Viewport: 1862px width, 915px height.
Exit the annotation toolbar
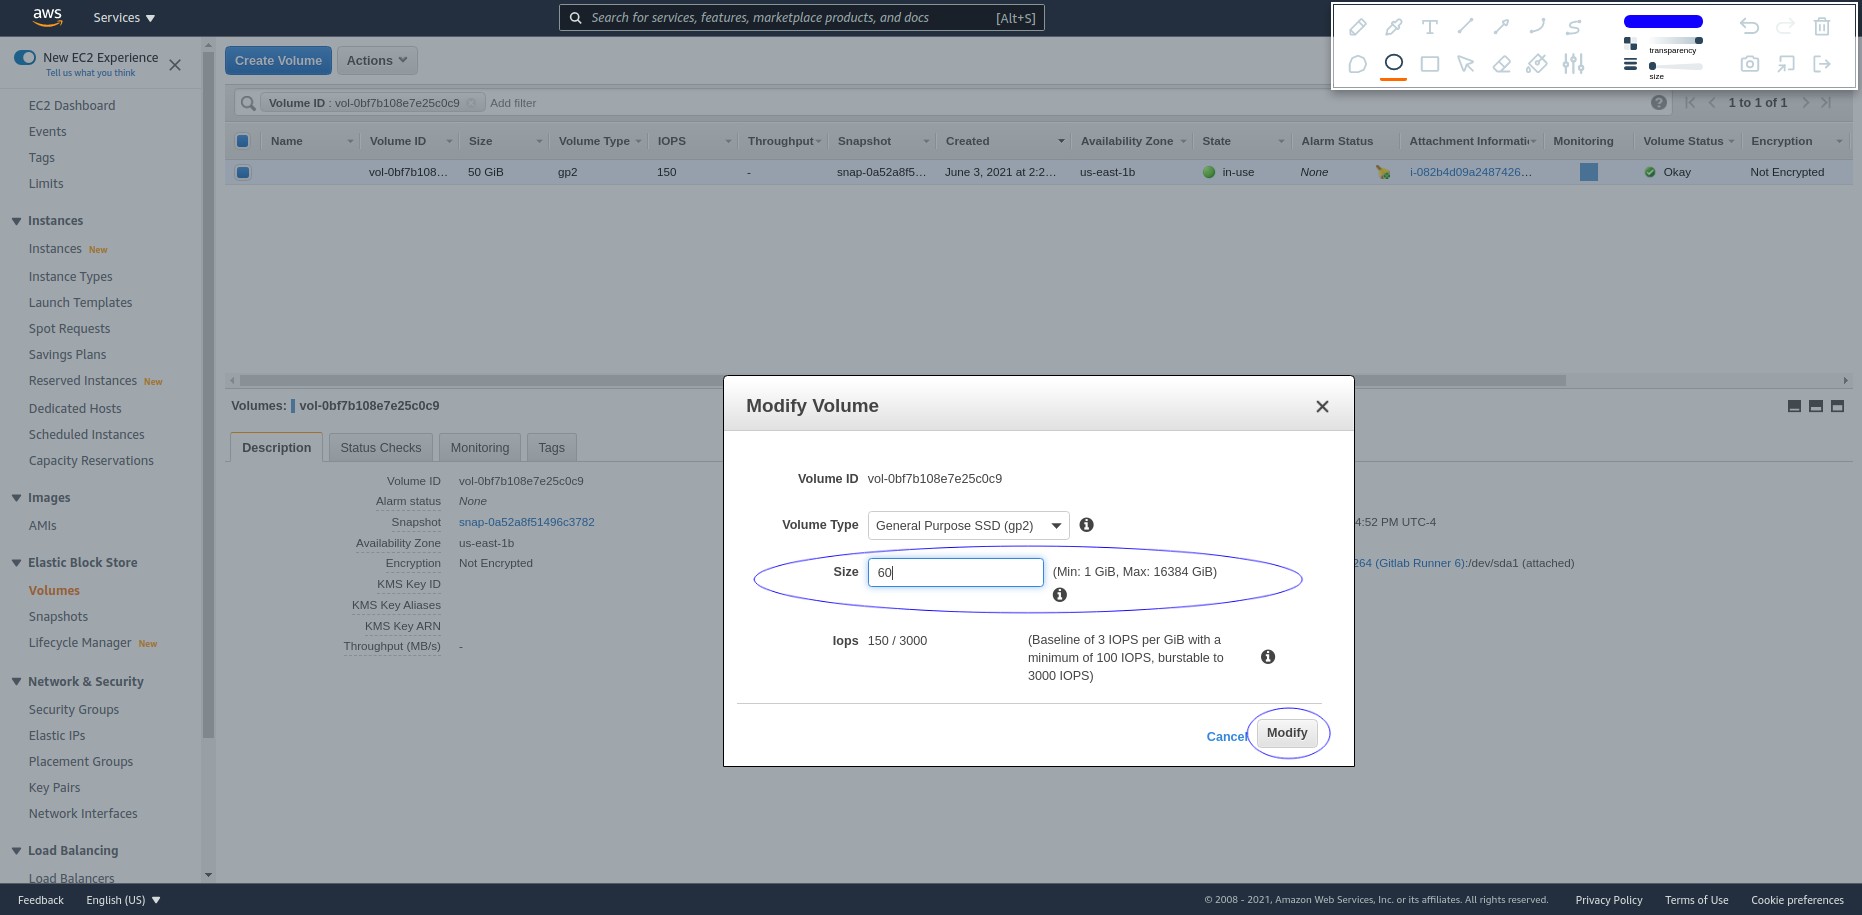click(1822, 64)
